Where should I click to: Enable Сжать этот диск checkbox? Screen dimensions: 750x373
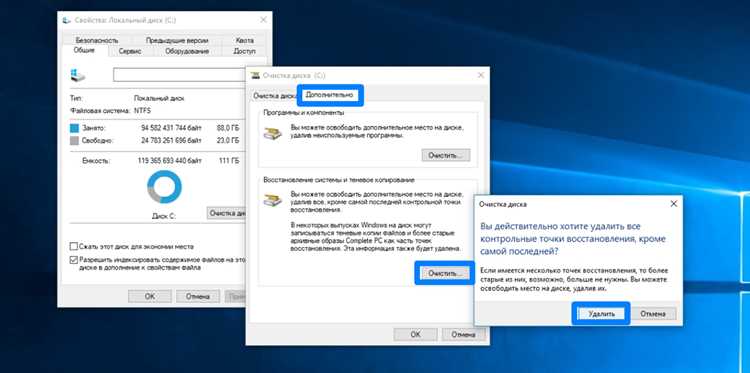pos(74,247)
